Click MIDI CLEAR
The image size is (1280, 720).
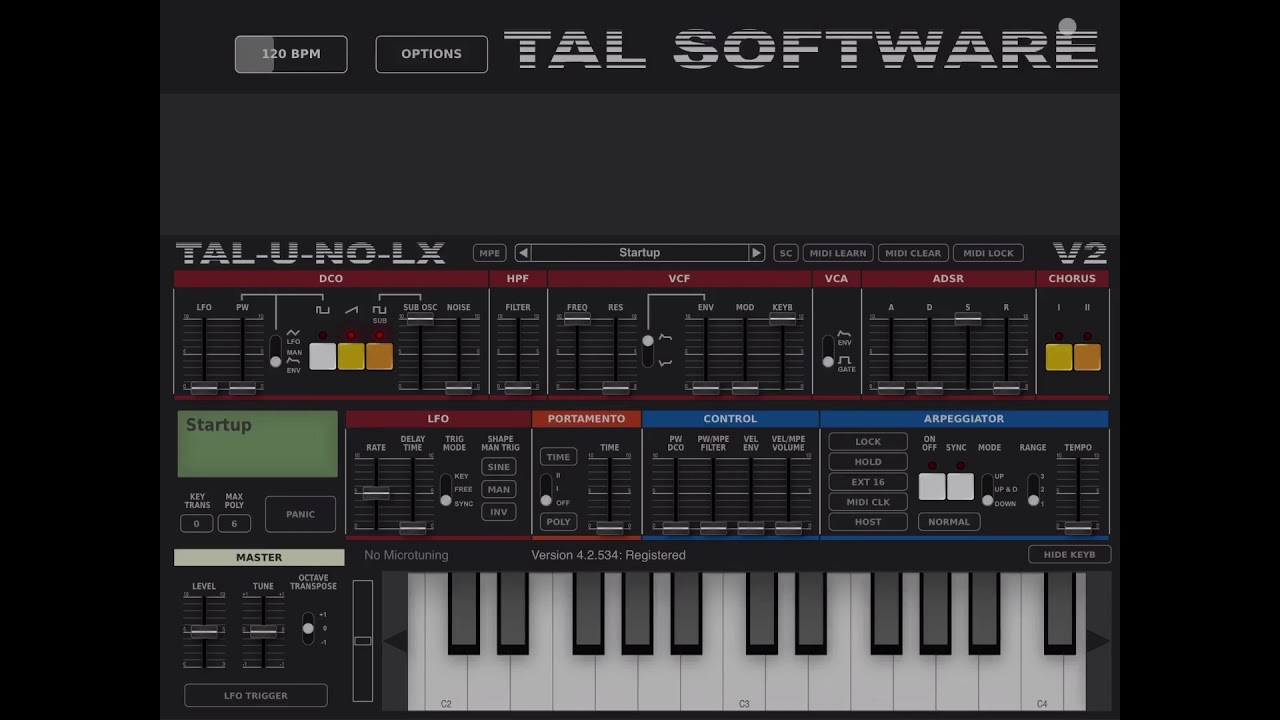(x=913, y=253)
